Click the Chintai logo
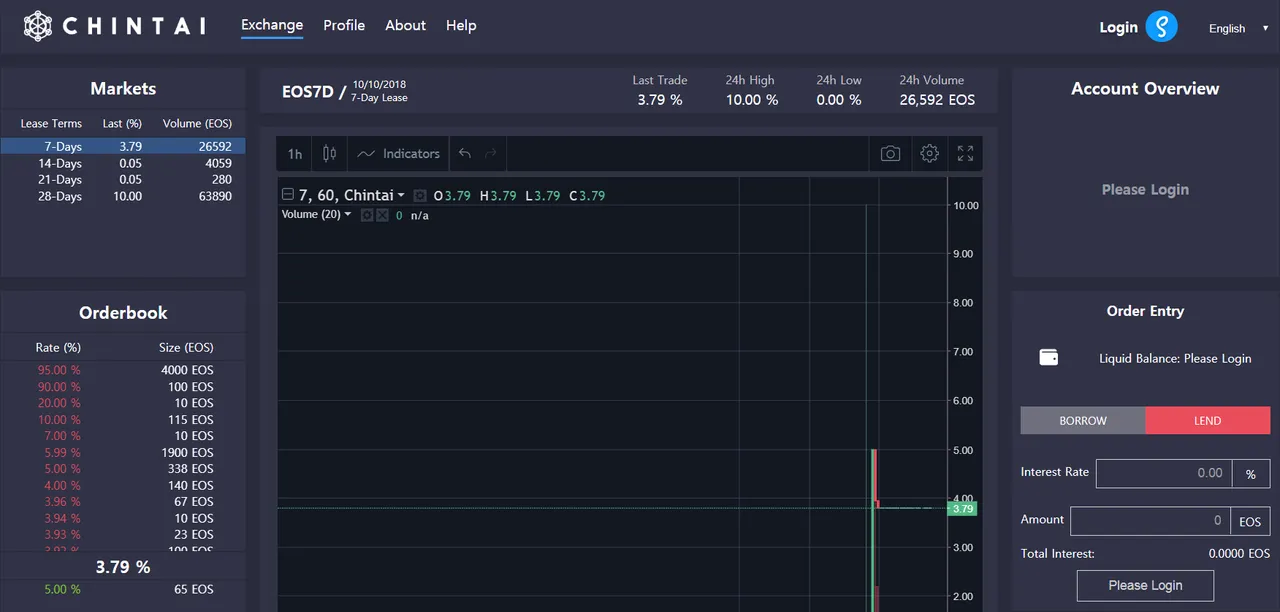 (115, 26)
